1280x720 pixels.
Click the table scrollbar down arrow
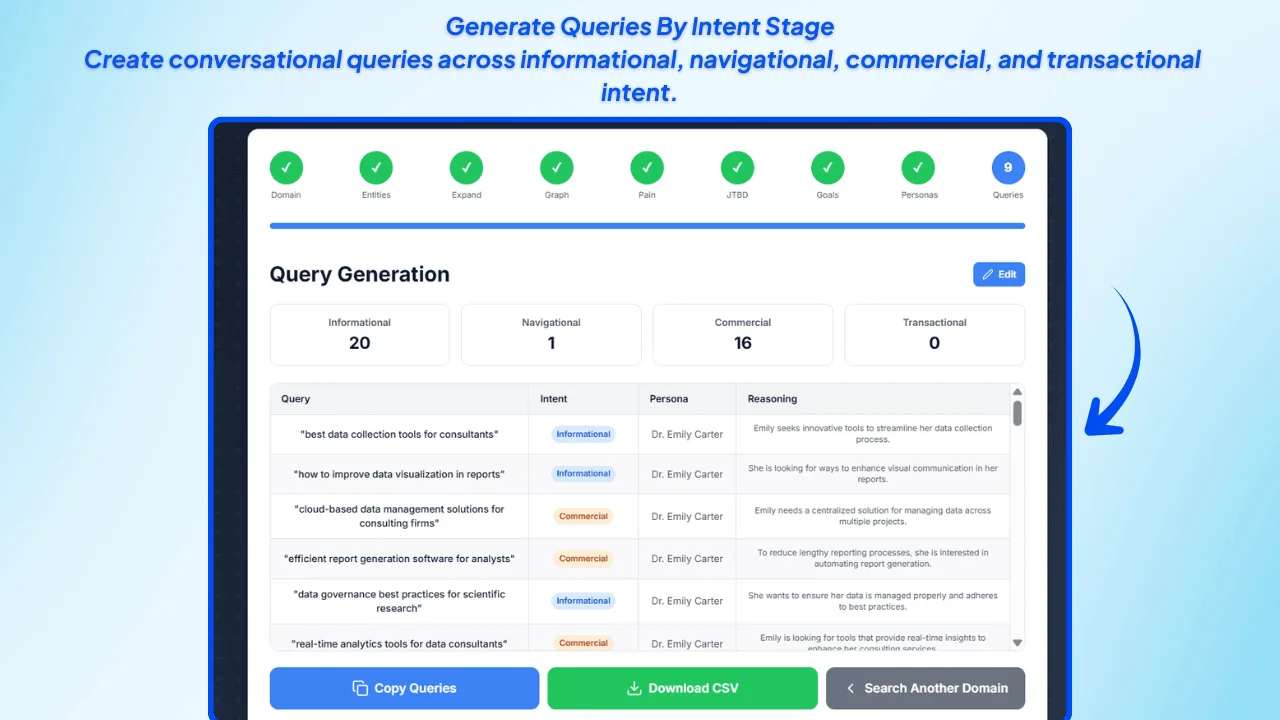coord(1017,643)
